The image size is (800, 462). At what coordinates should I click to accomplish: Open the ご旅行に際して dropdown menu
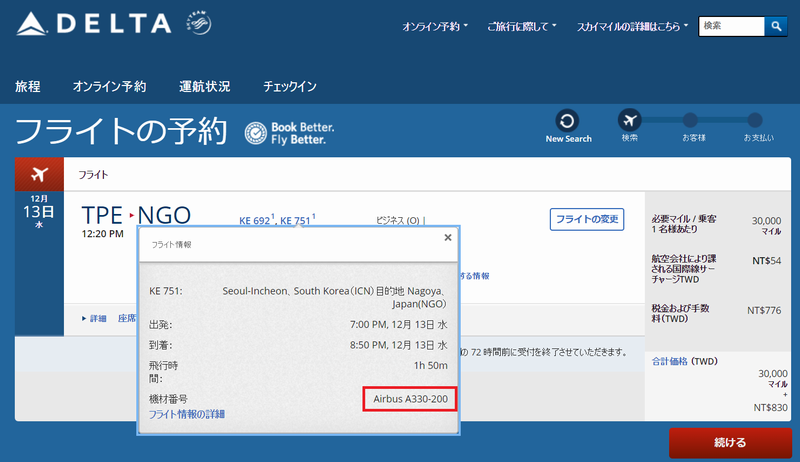pos(521,27)
